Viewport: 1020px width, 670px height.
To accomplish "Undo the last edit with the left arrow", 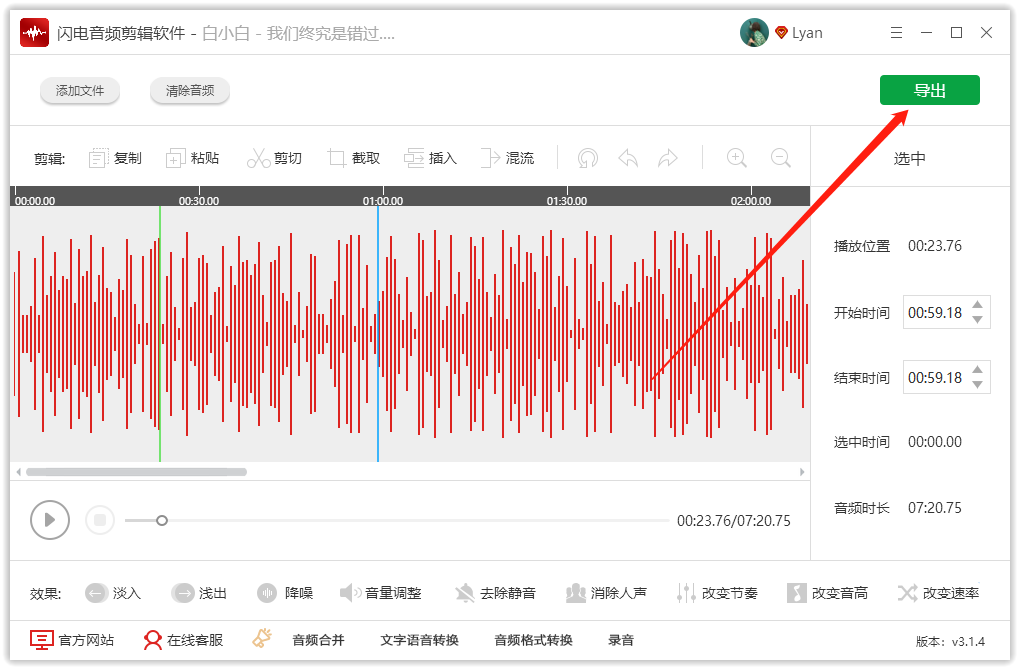I will pyautogui.click(x=628, y=158).
